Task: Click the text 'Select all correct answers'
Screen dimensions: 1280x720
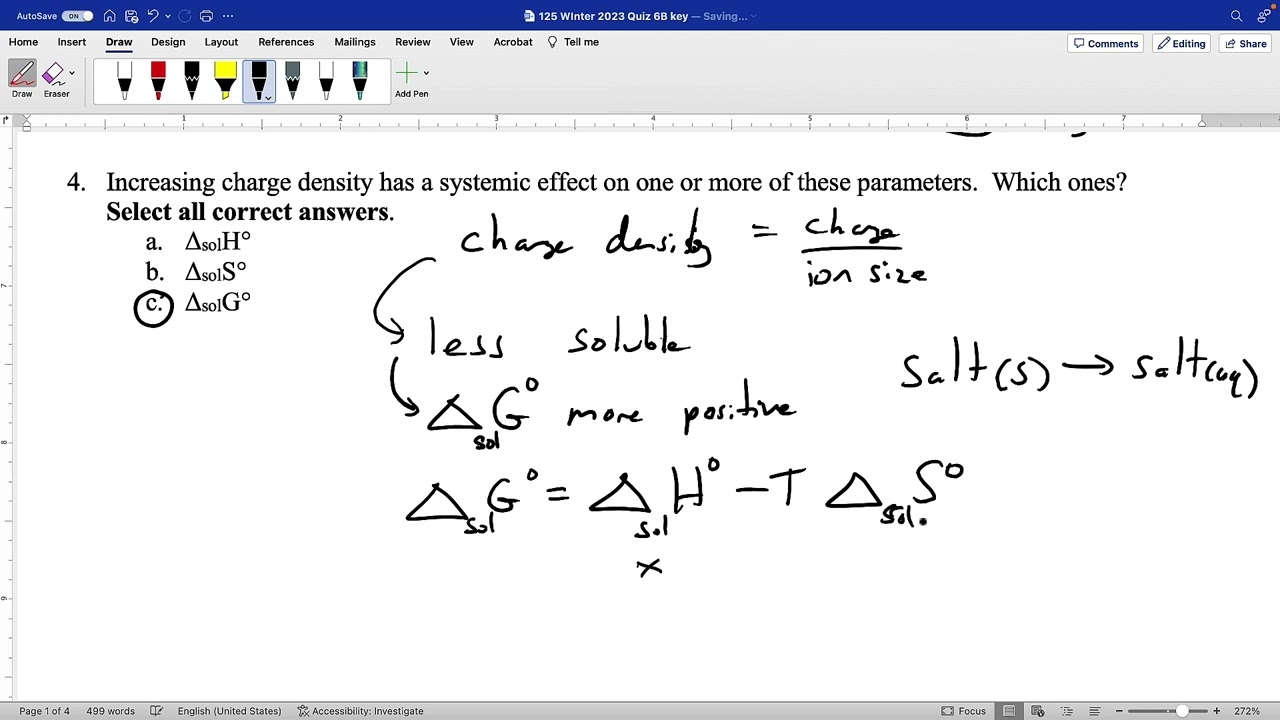Action: (x=248, y=212)
